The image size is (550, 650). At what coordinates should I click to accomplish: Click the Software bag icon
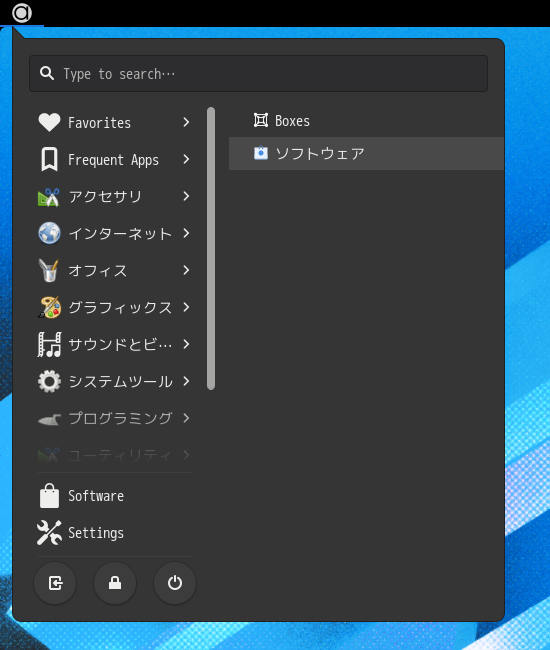pyautogui.click(x=49, y=496)
